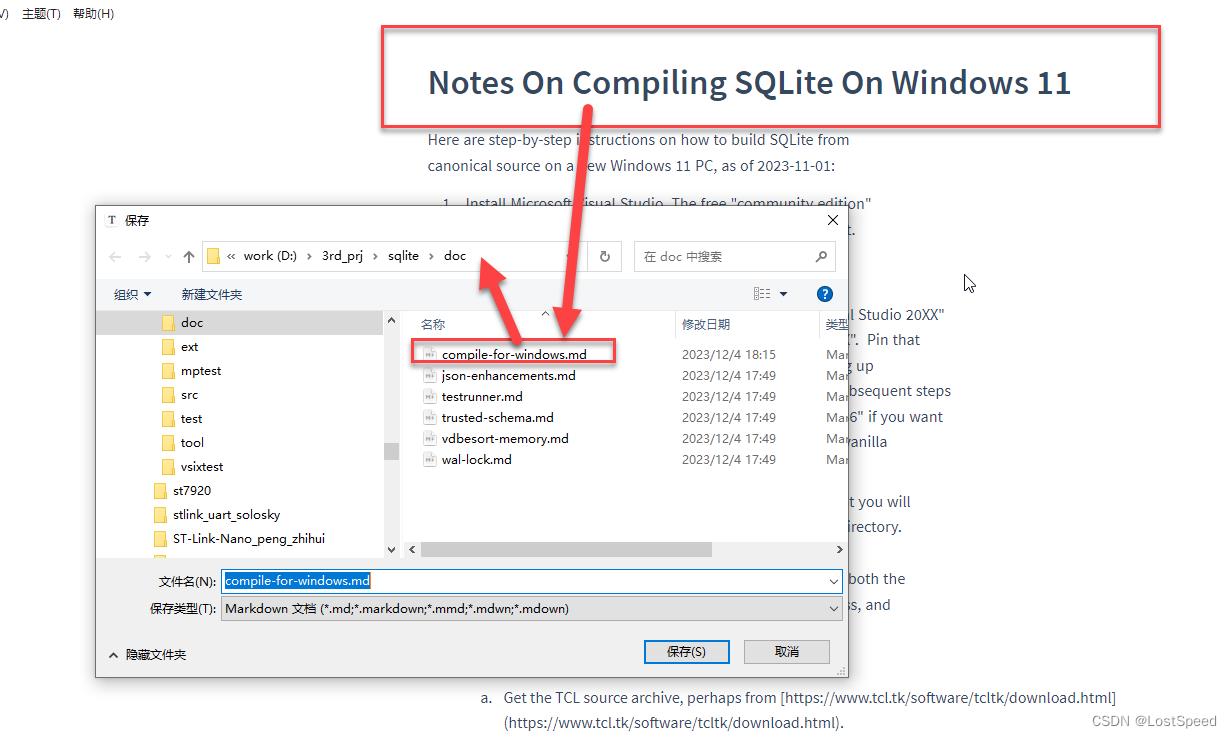The width and height of the screenshot is (1232, 738).
Task: Select the st7920 folder in tree
Action: pyautogui.click(x=191, y=491)
